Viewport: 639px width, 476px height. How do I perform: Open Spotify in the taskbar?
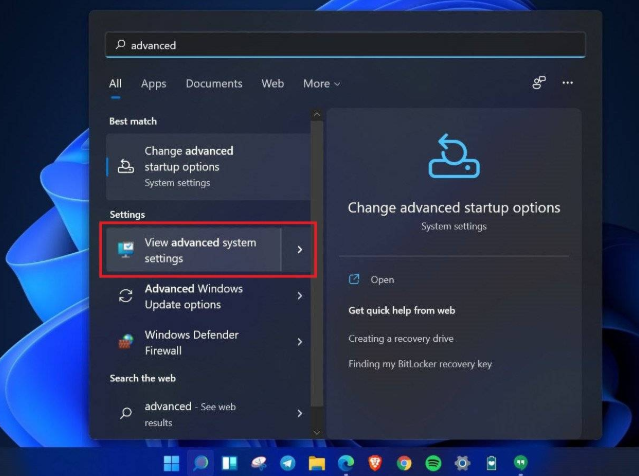(433, 463)
